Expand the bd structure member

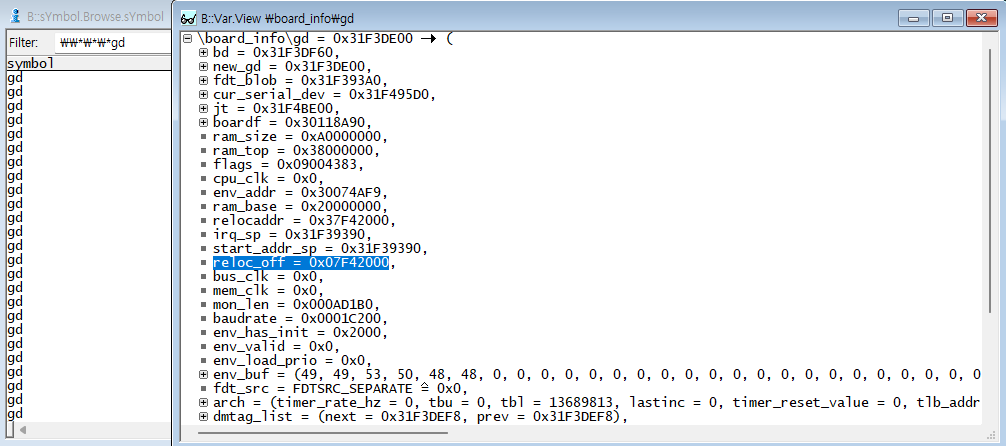(203, 52)
